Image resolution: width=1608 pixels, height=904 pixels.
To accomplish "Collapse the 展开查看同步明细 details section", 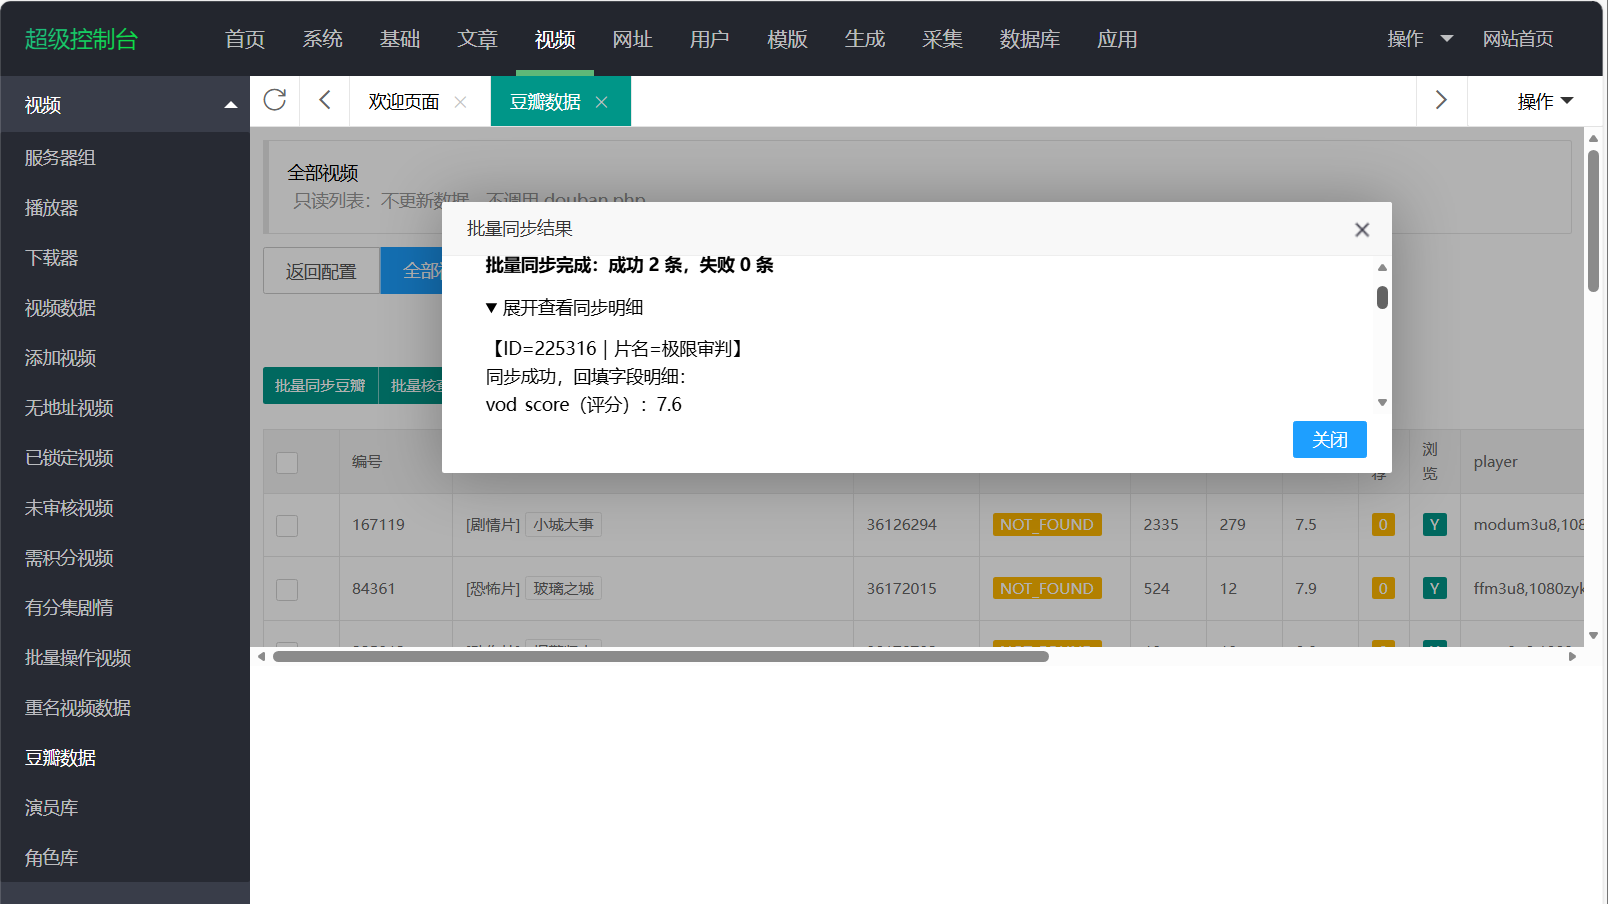I will pyautogui.click(x=564, y=308).
